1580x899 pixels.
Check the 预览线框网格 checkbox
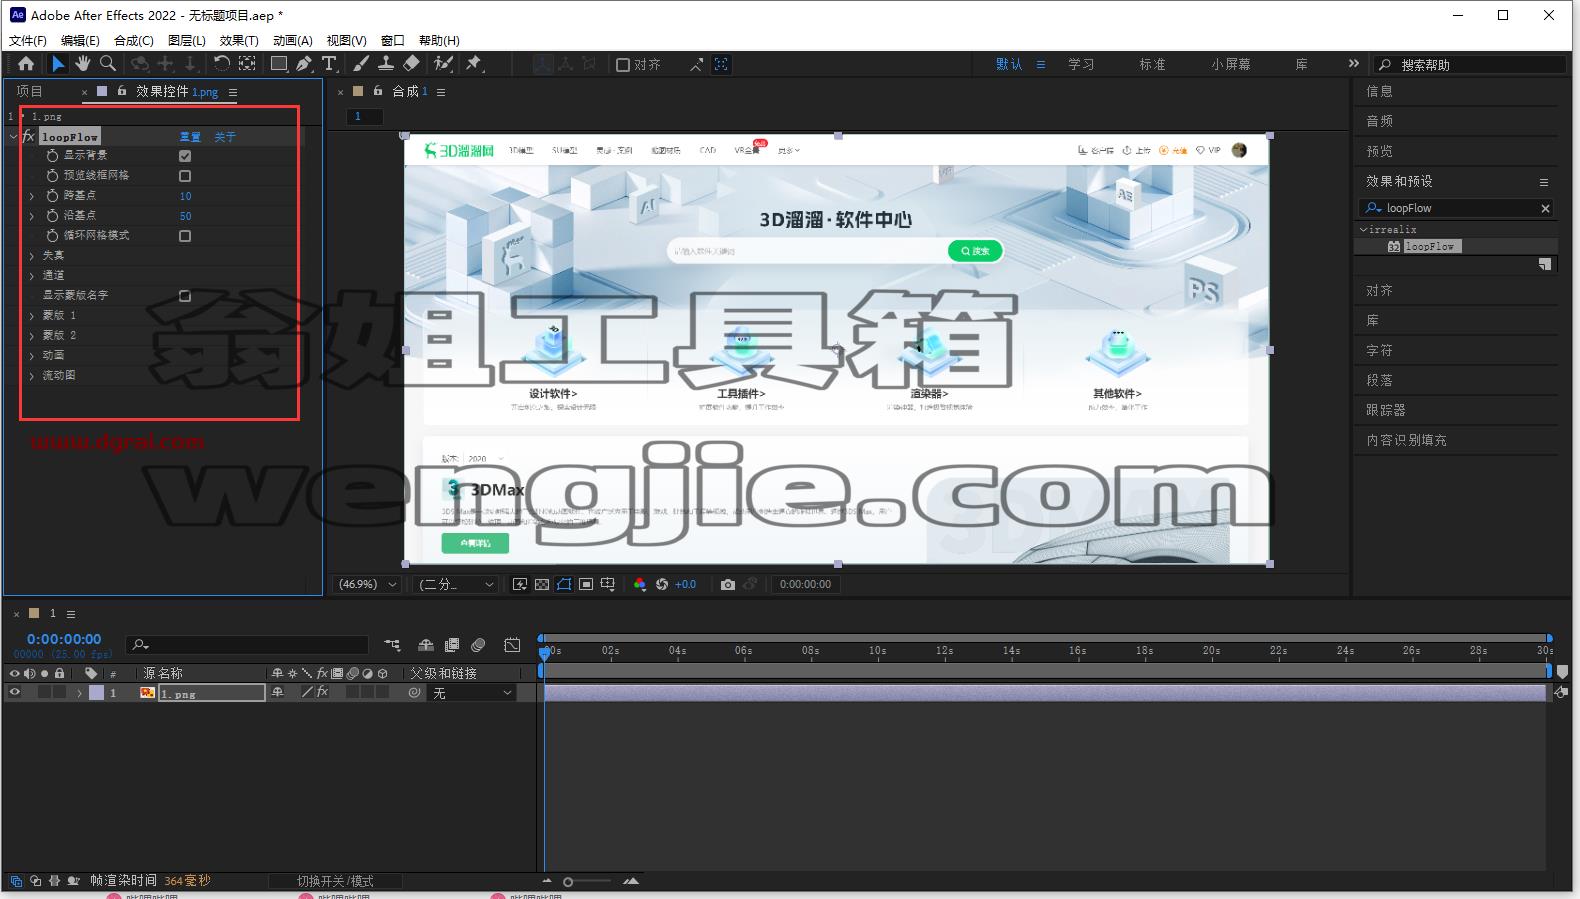[185, 176]
